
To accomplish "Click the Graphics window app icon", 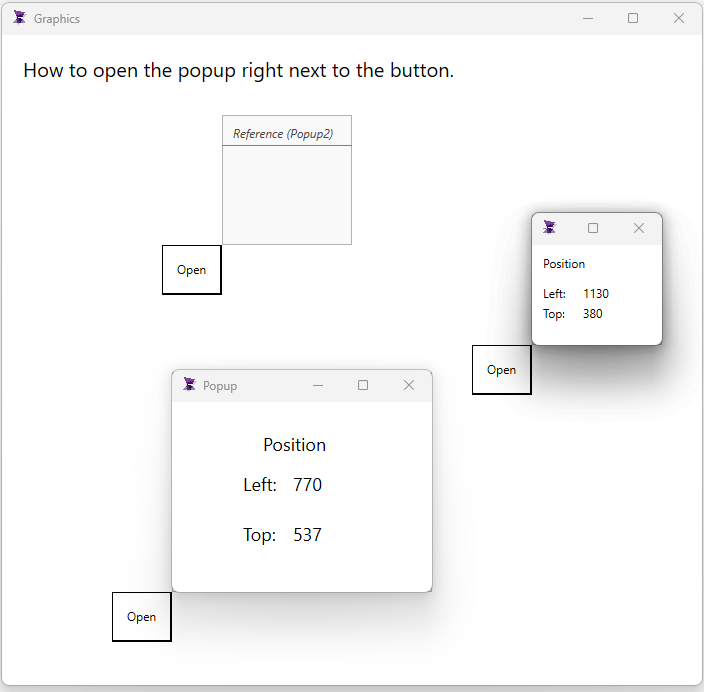I will click(19, 18).
